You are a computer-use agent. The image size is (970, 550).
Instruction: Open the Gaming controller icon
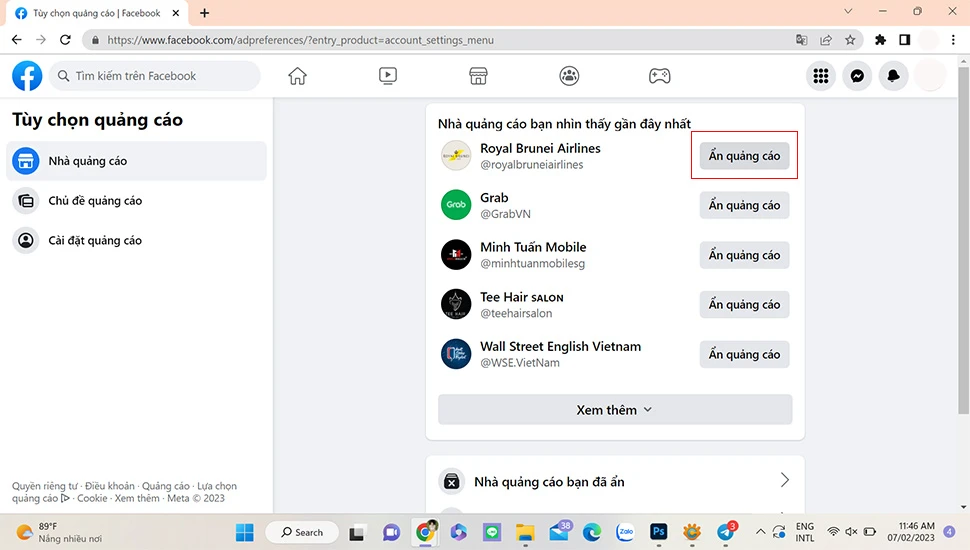point(659,76)
